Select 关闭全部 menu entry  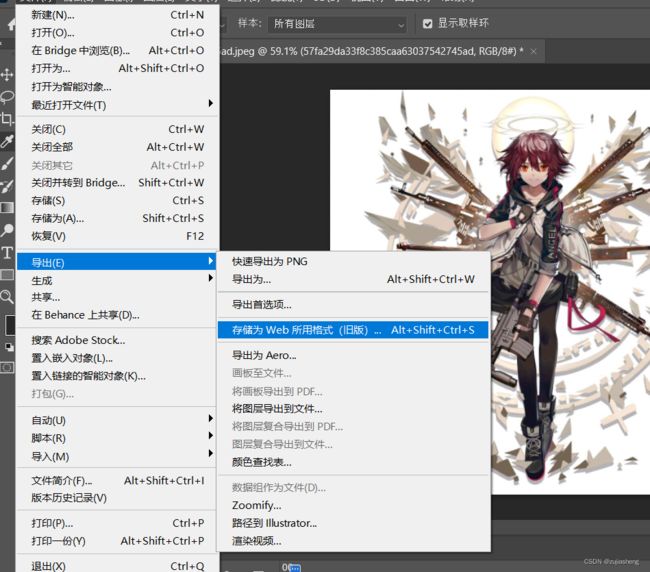click(x=117, y=147)
